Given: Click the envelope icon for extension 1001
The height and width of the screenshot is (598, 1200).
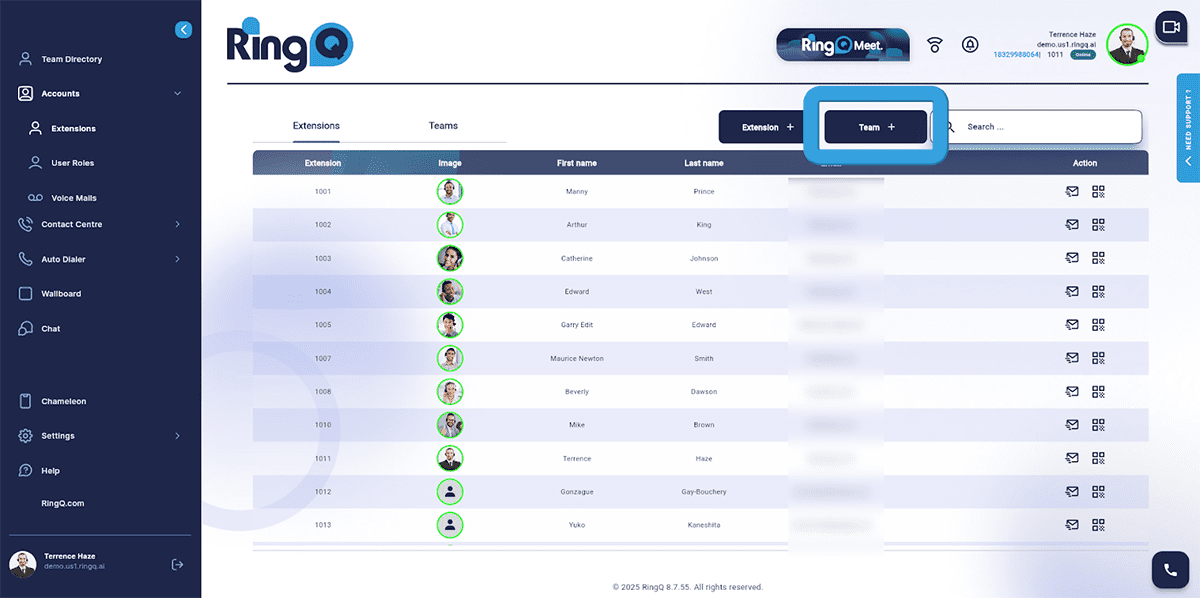Looking at the screenshot, I should pos(1072,192).
